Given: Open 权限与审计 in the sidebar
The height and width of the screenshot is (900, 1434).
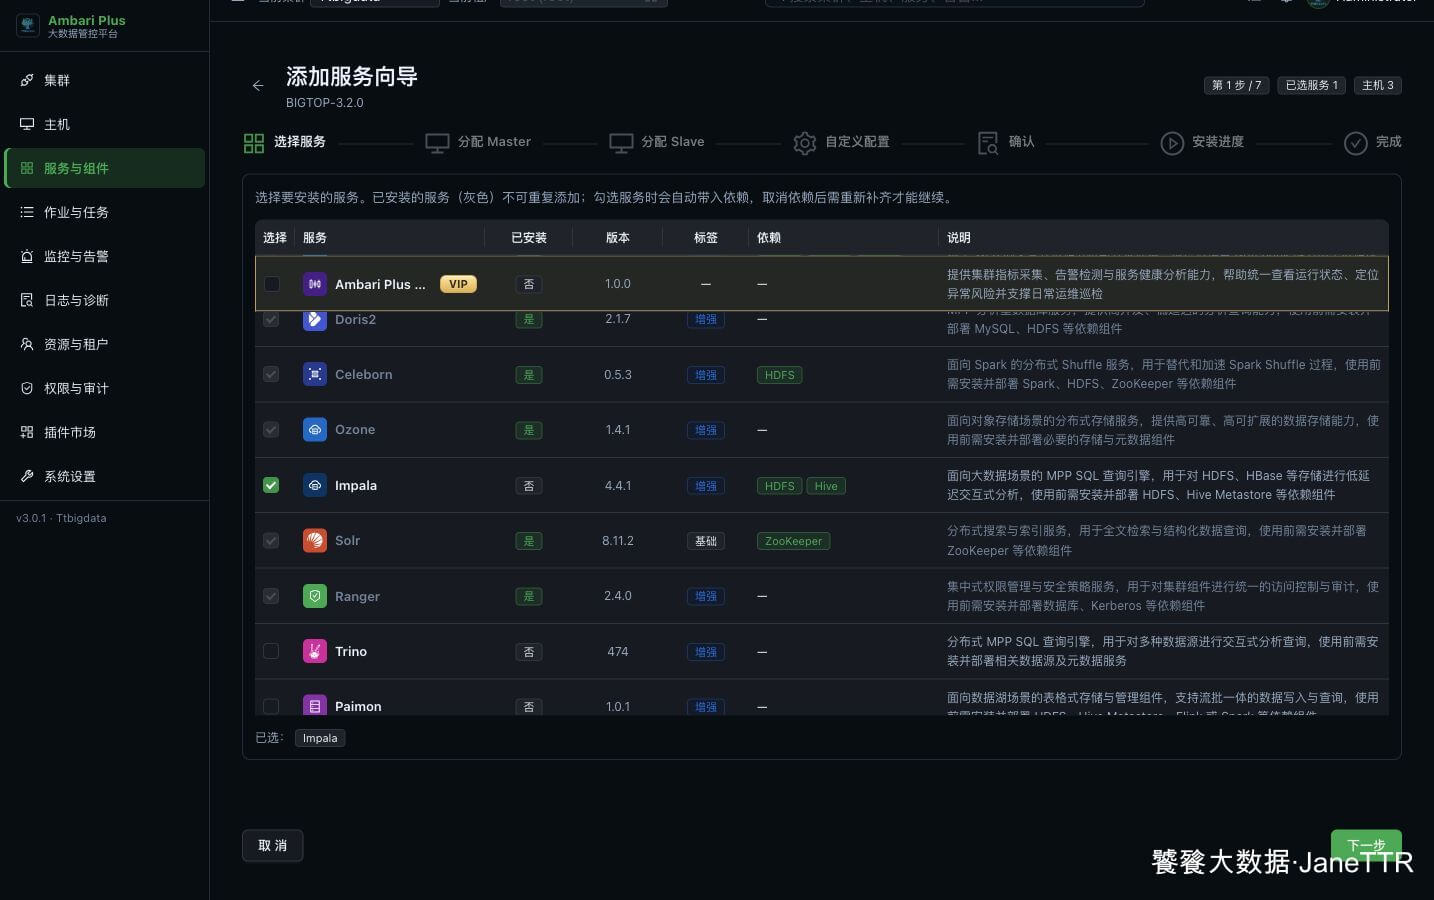Looking at the screenshot, I should 105,388.
